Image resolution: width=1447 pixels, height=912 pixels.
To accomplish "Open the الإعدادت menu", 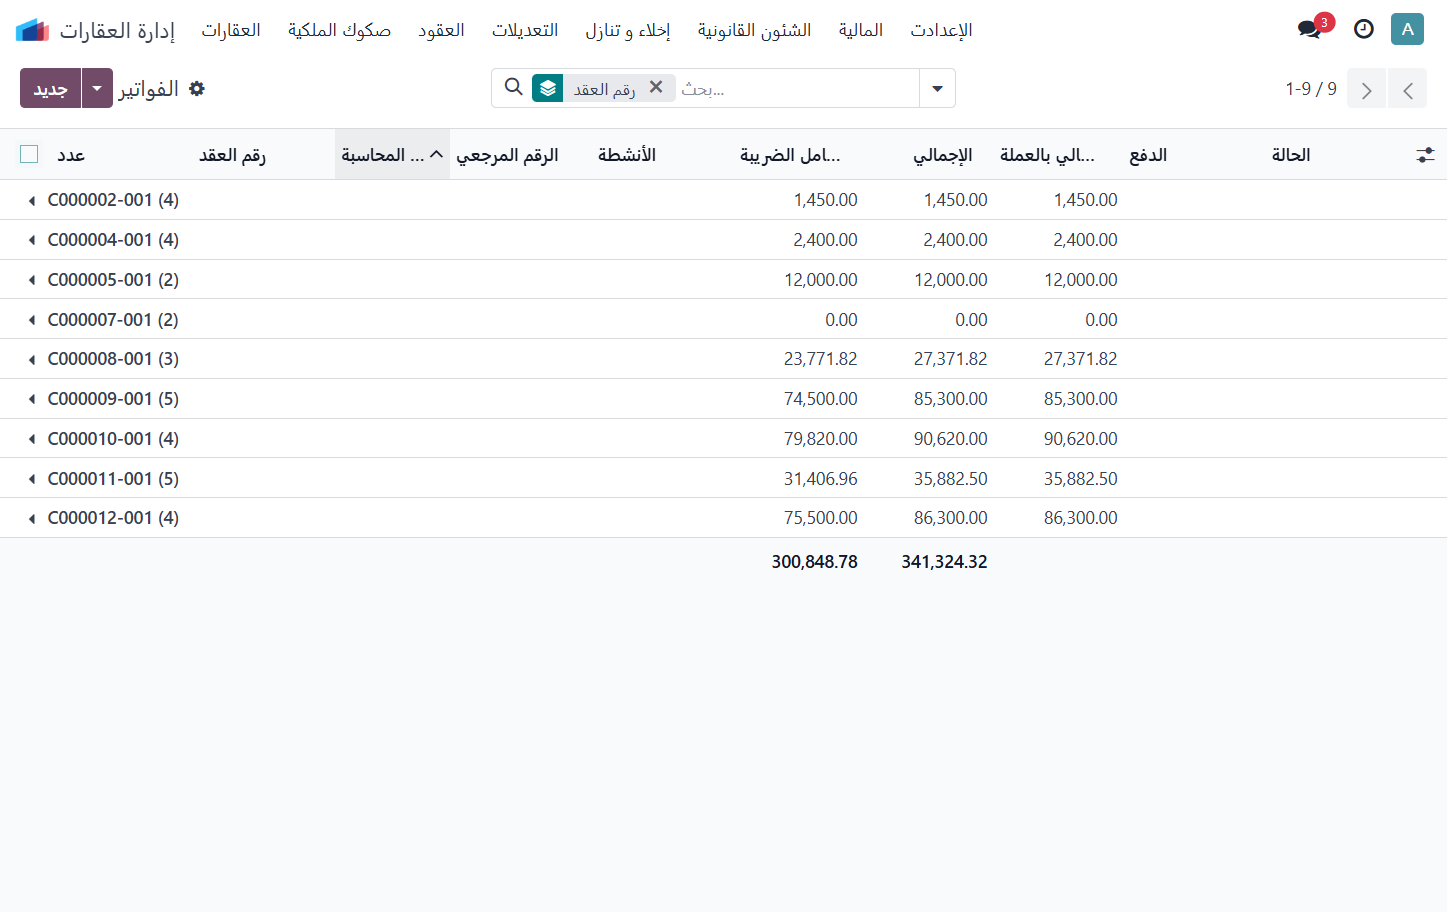I will [941, 30].
